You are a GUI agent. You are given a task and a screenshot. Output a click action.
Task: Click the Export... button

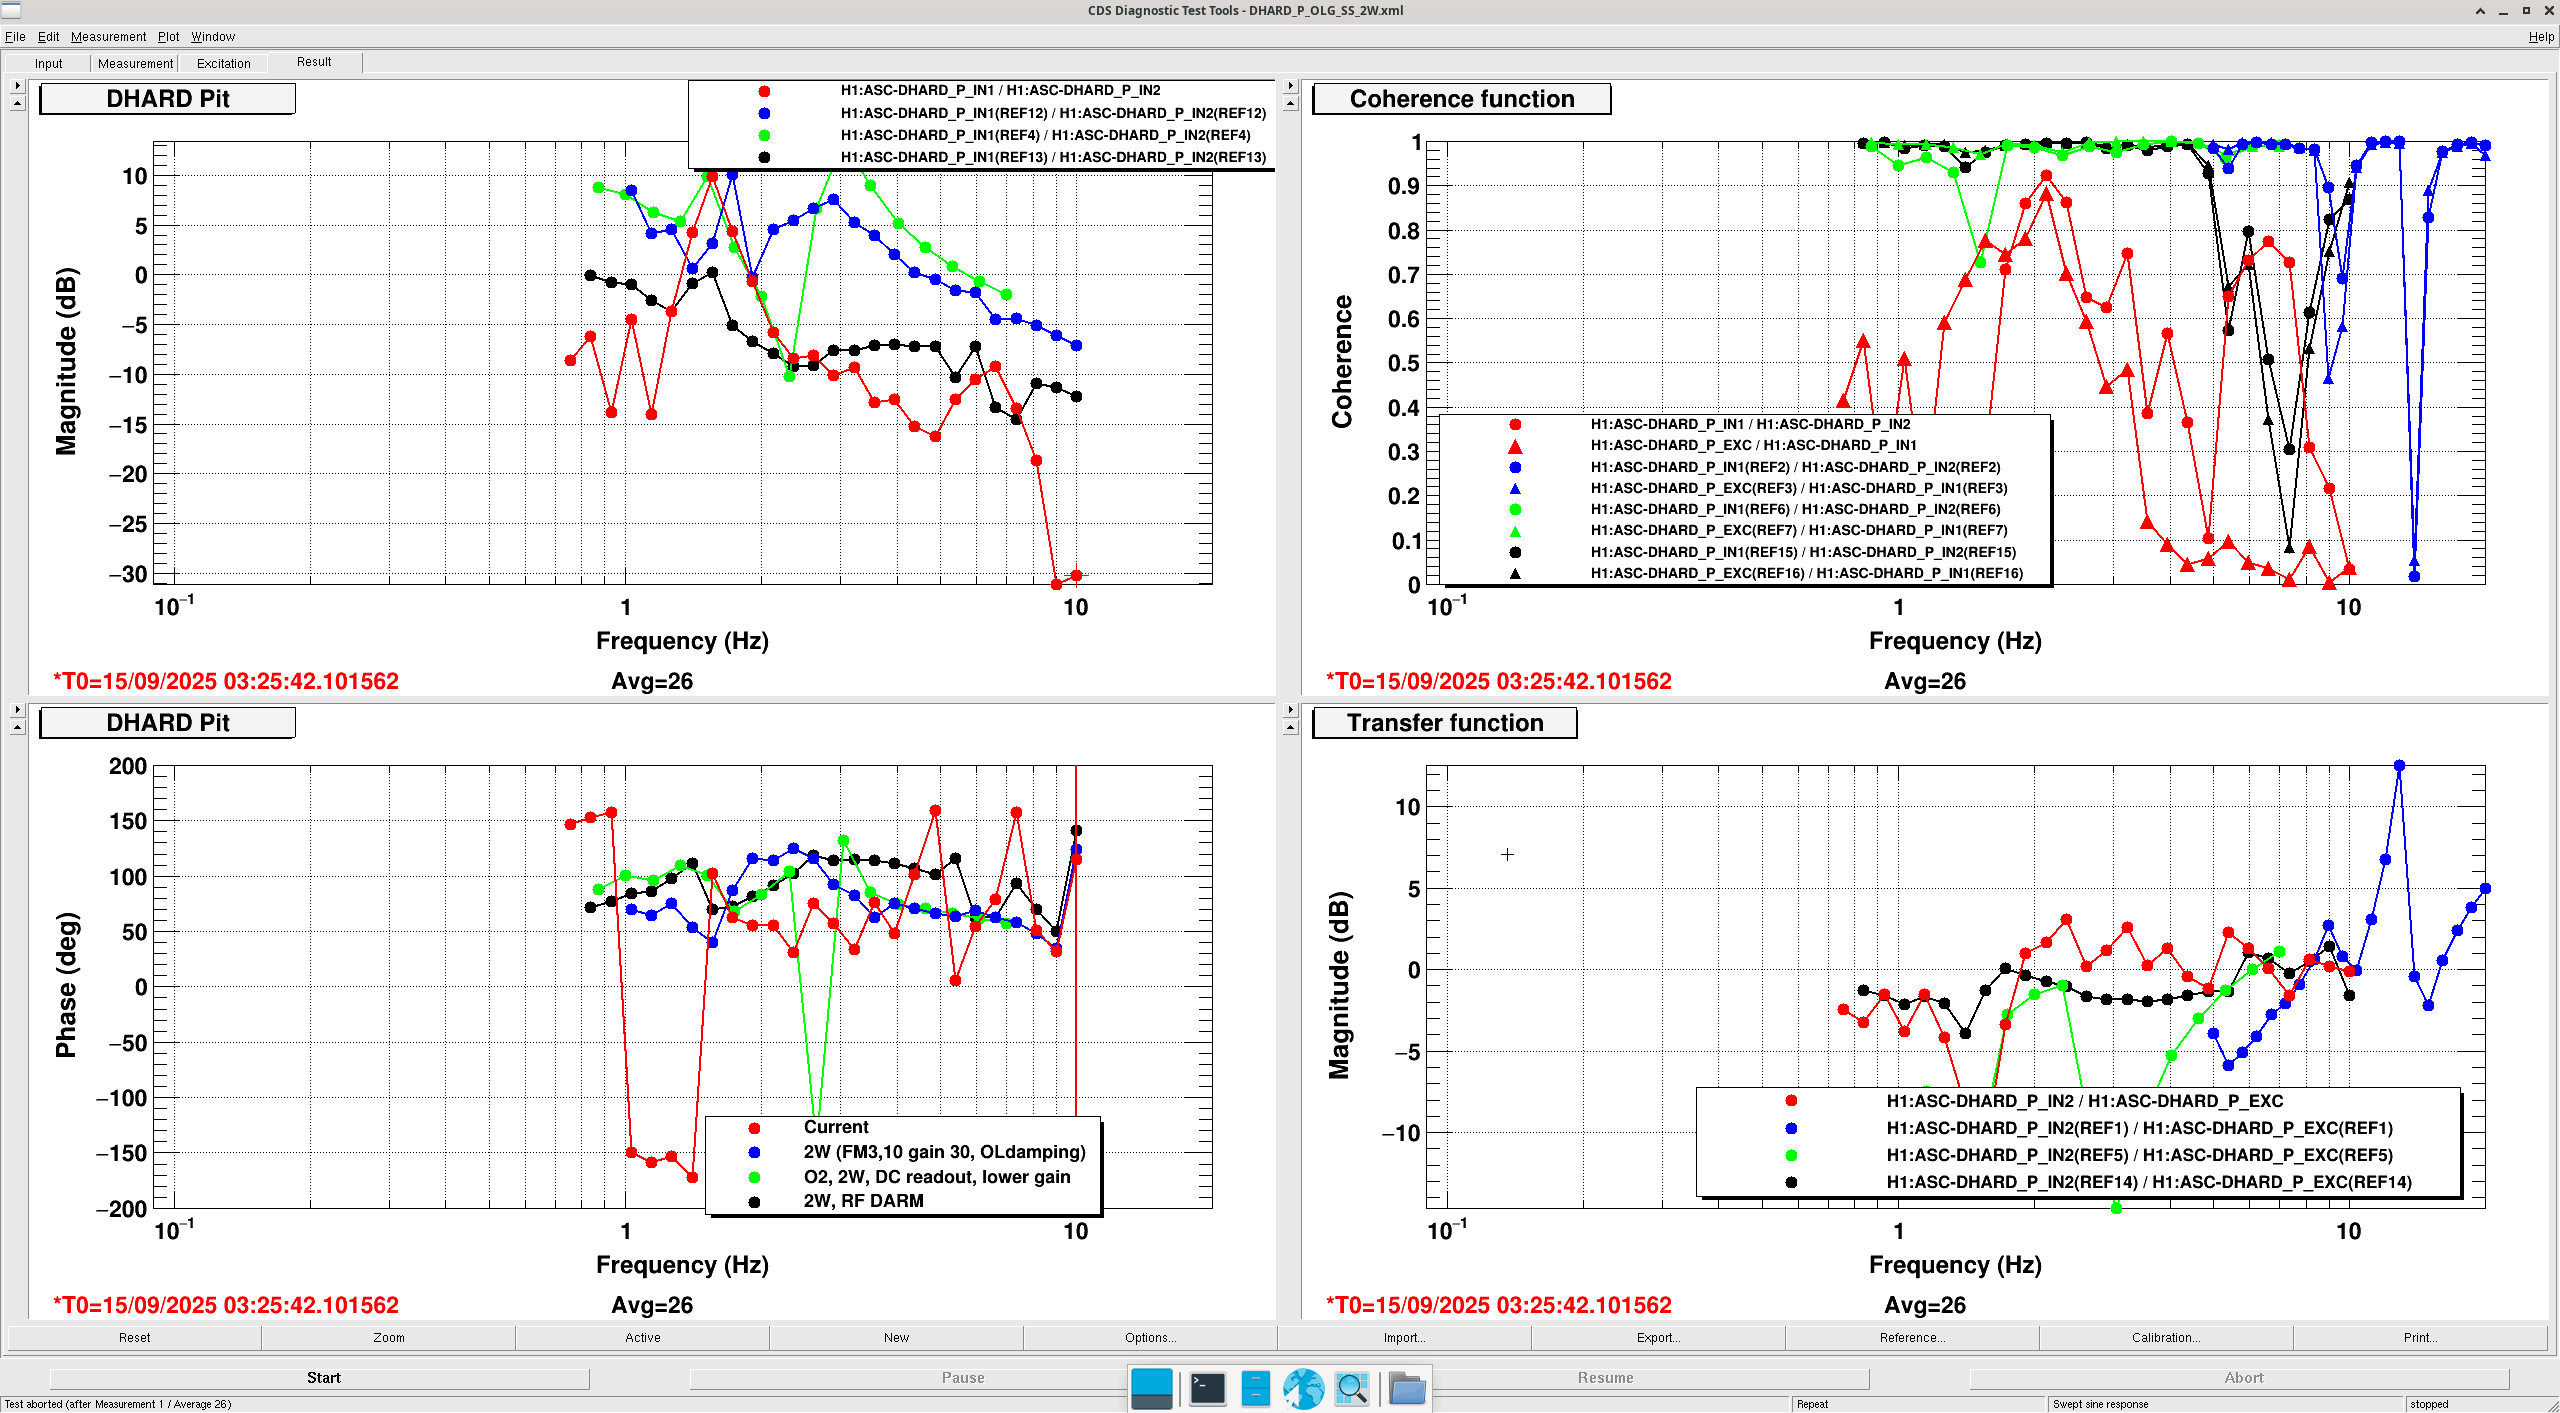click(1657, 1337)
